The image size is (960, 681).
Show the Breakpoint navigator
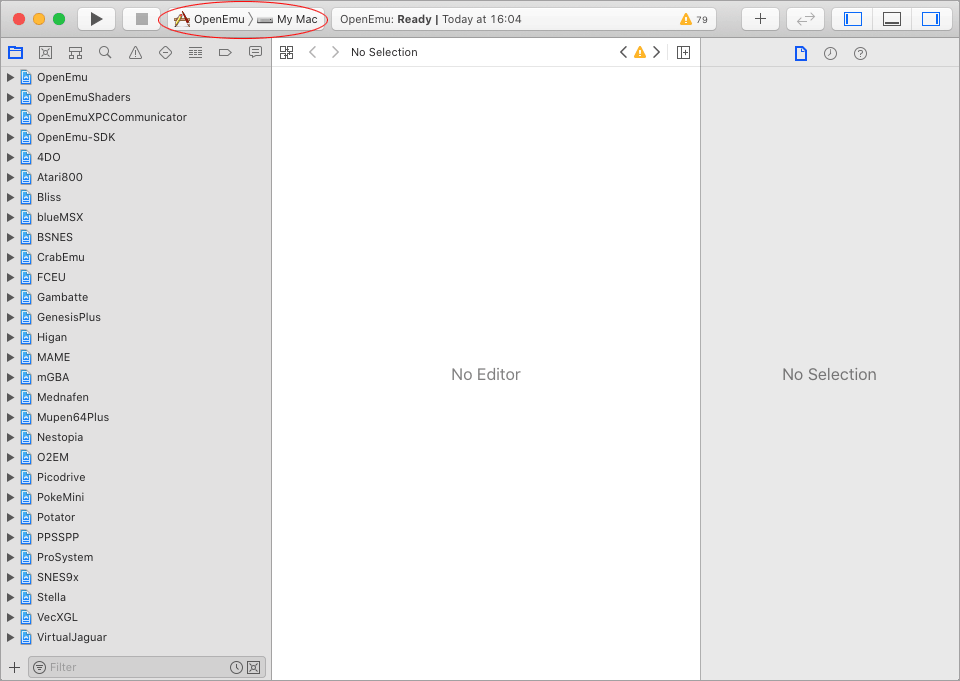(x=225, y=53)
